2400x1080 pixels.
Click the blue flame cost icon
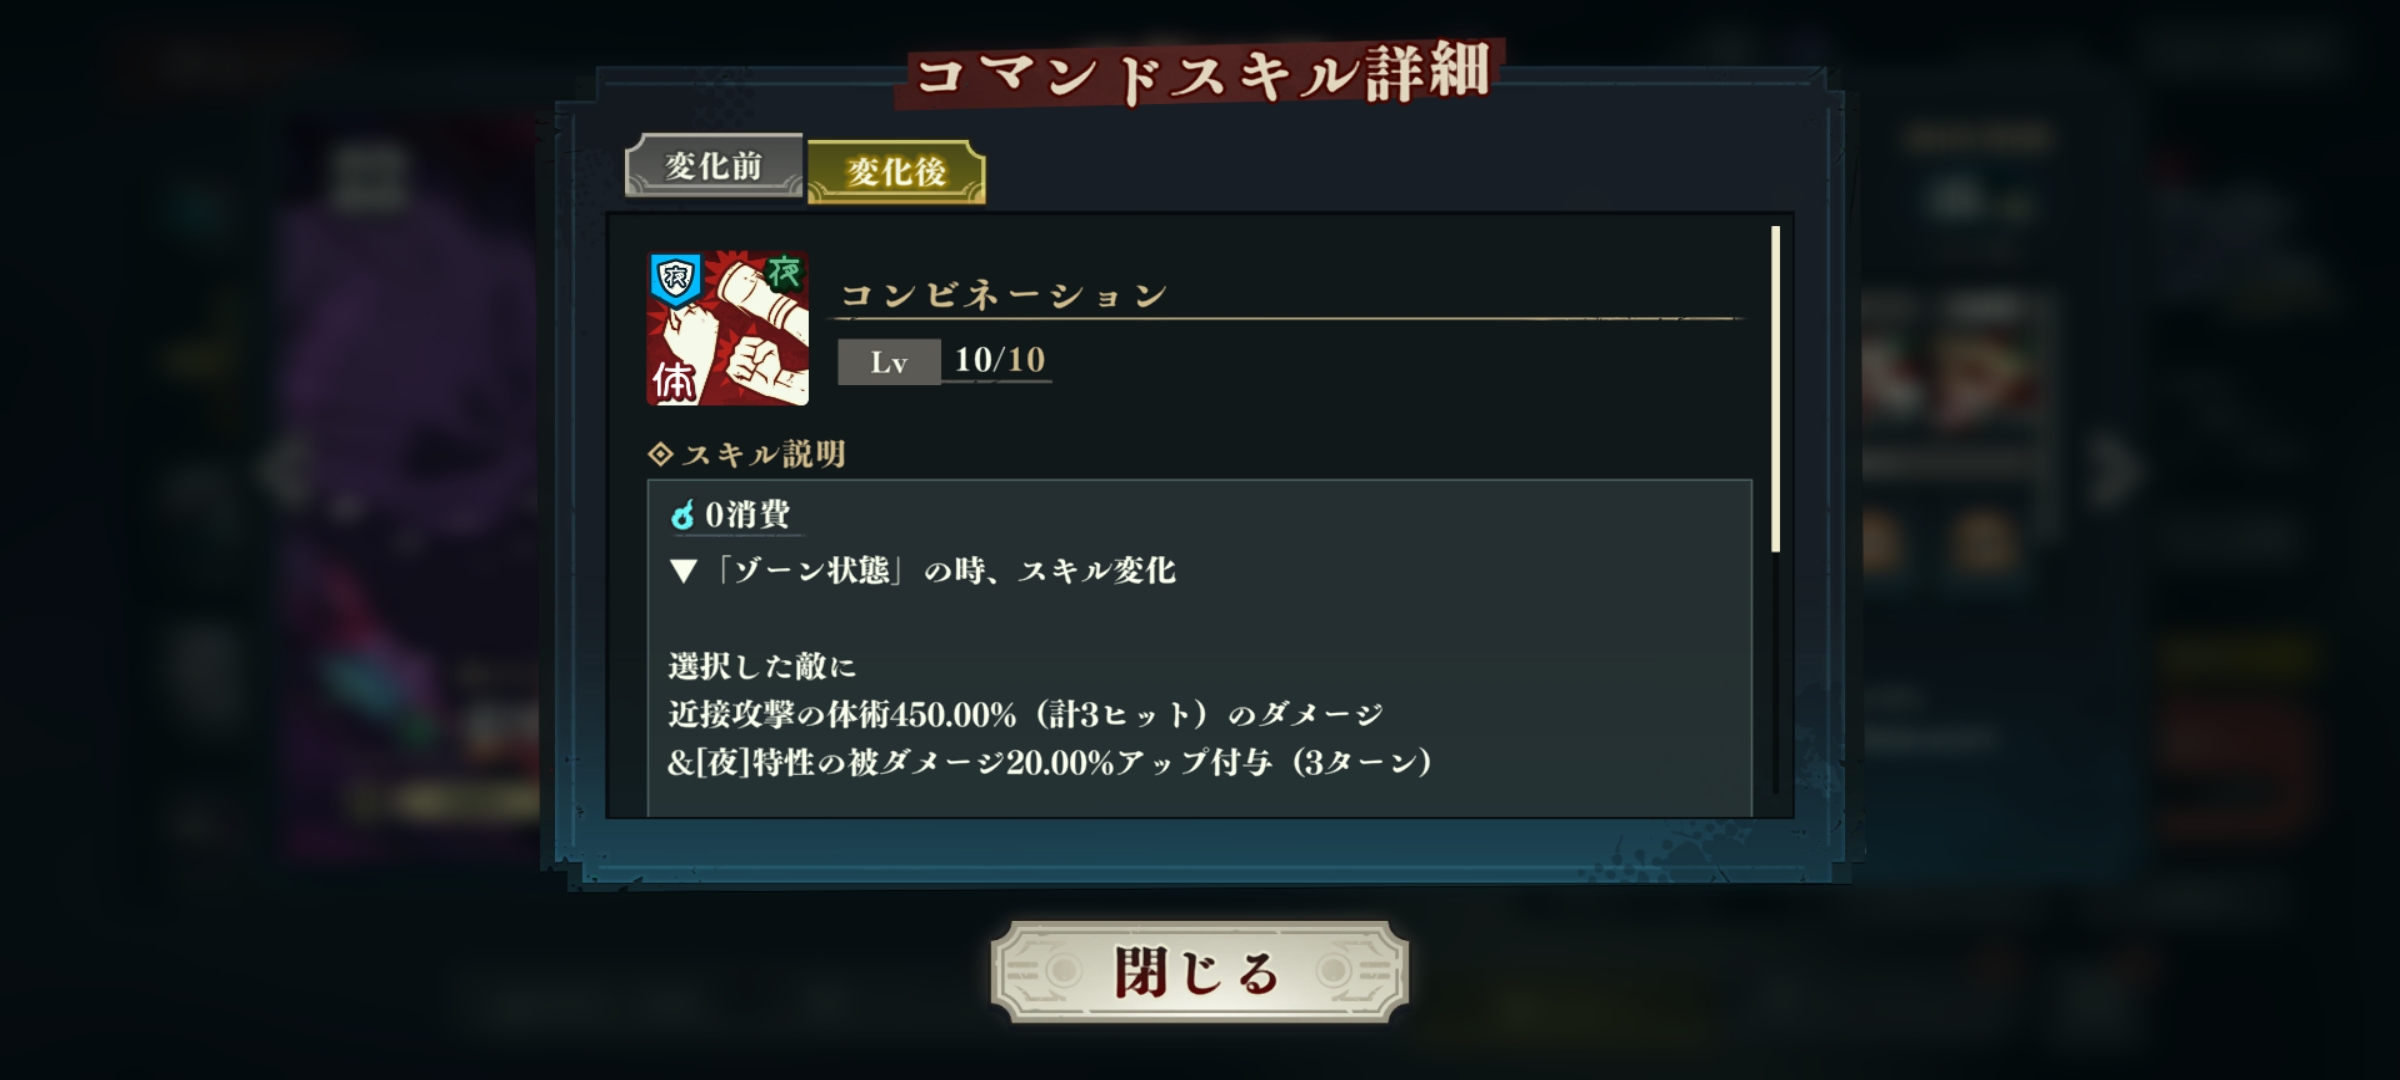[682, 515]
